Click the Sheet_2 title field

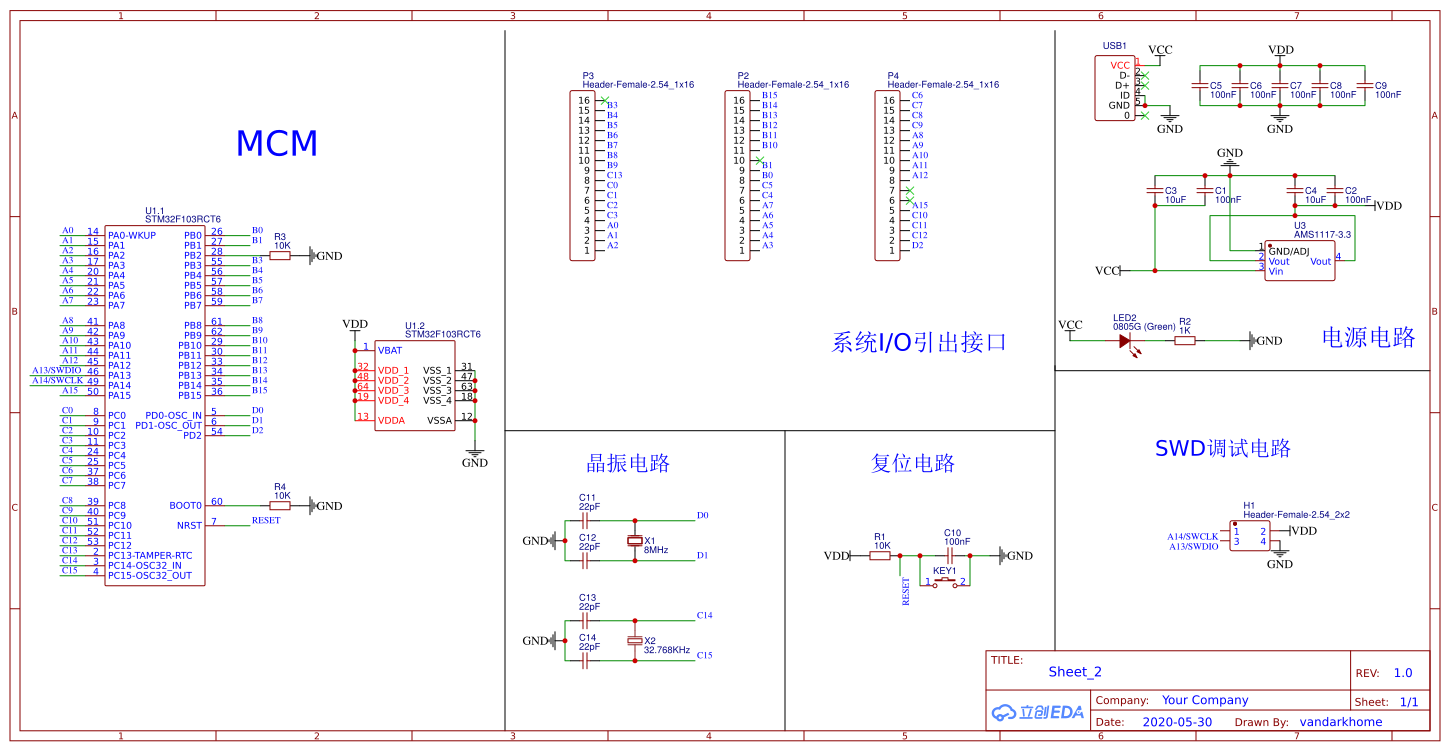pos(1075,672)
